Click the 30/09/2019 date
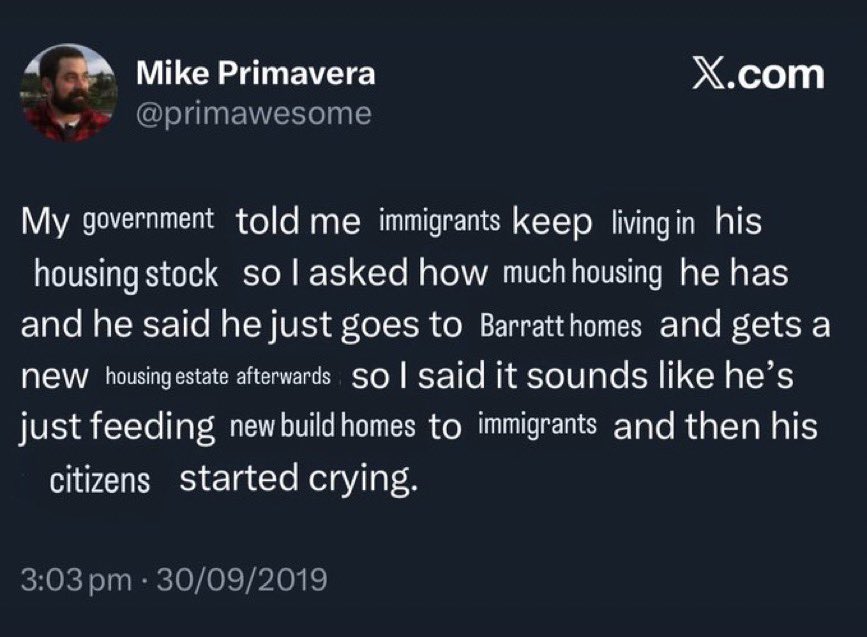Viewport: 867px width, 637px height. [x=242, y=579]
